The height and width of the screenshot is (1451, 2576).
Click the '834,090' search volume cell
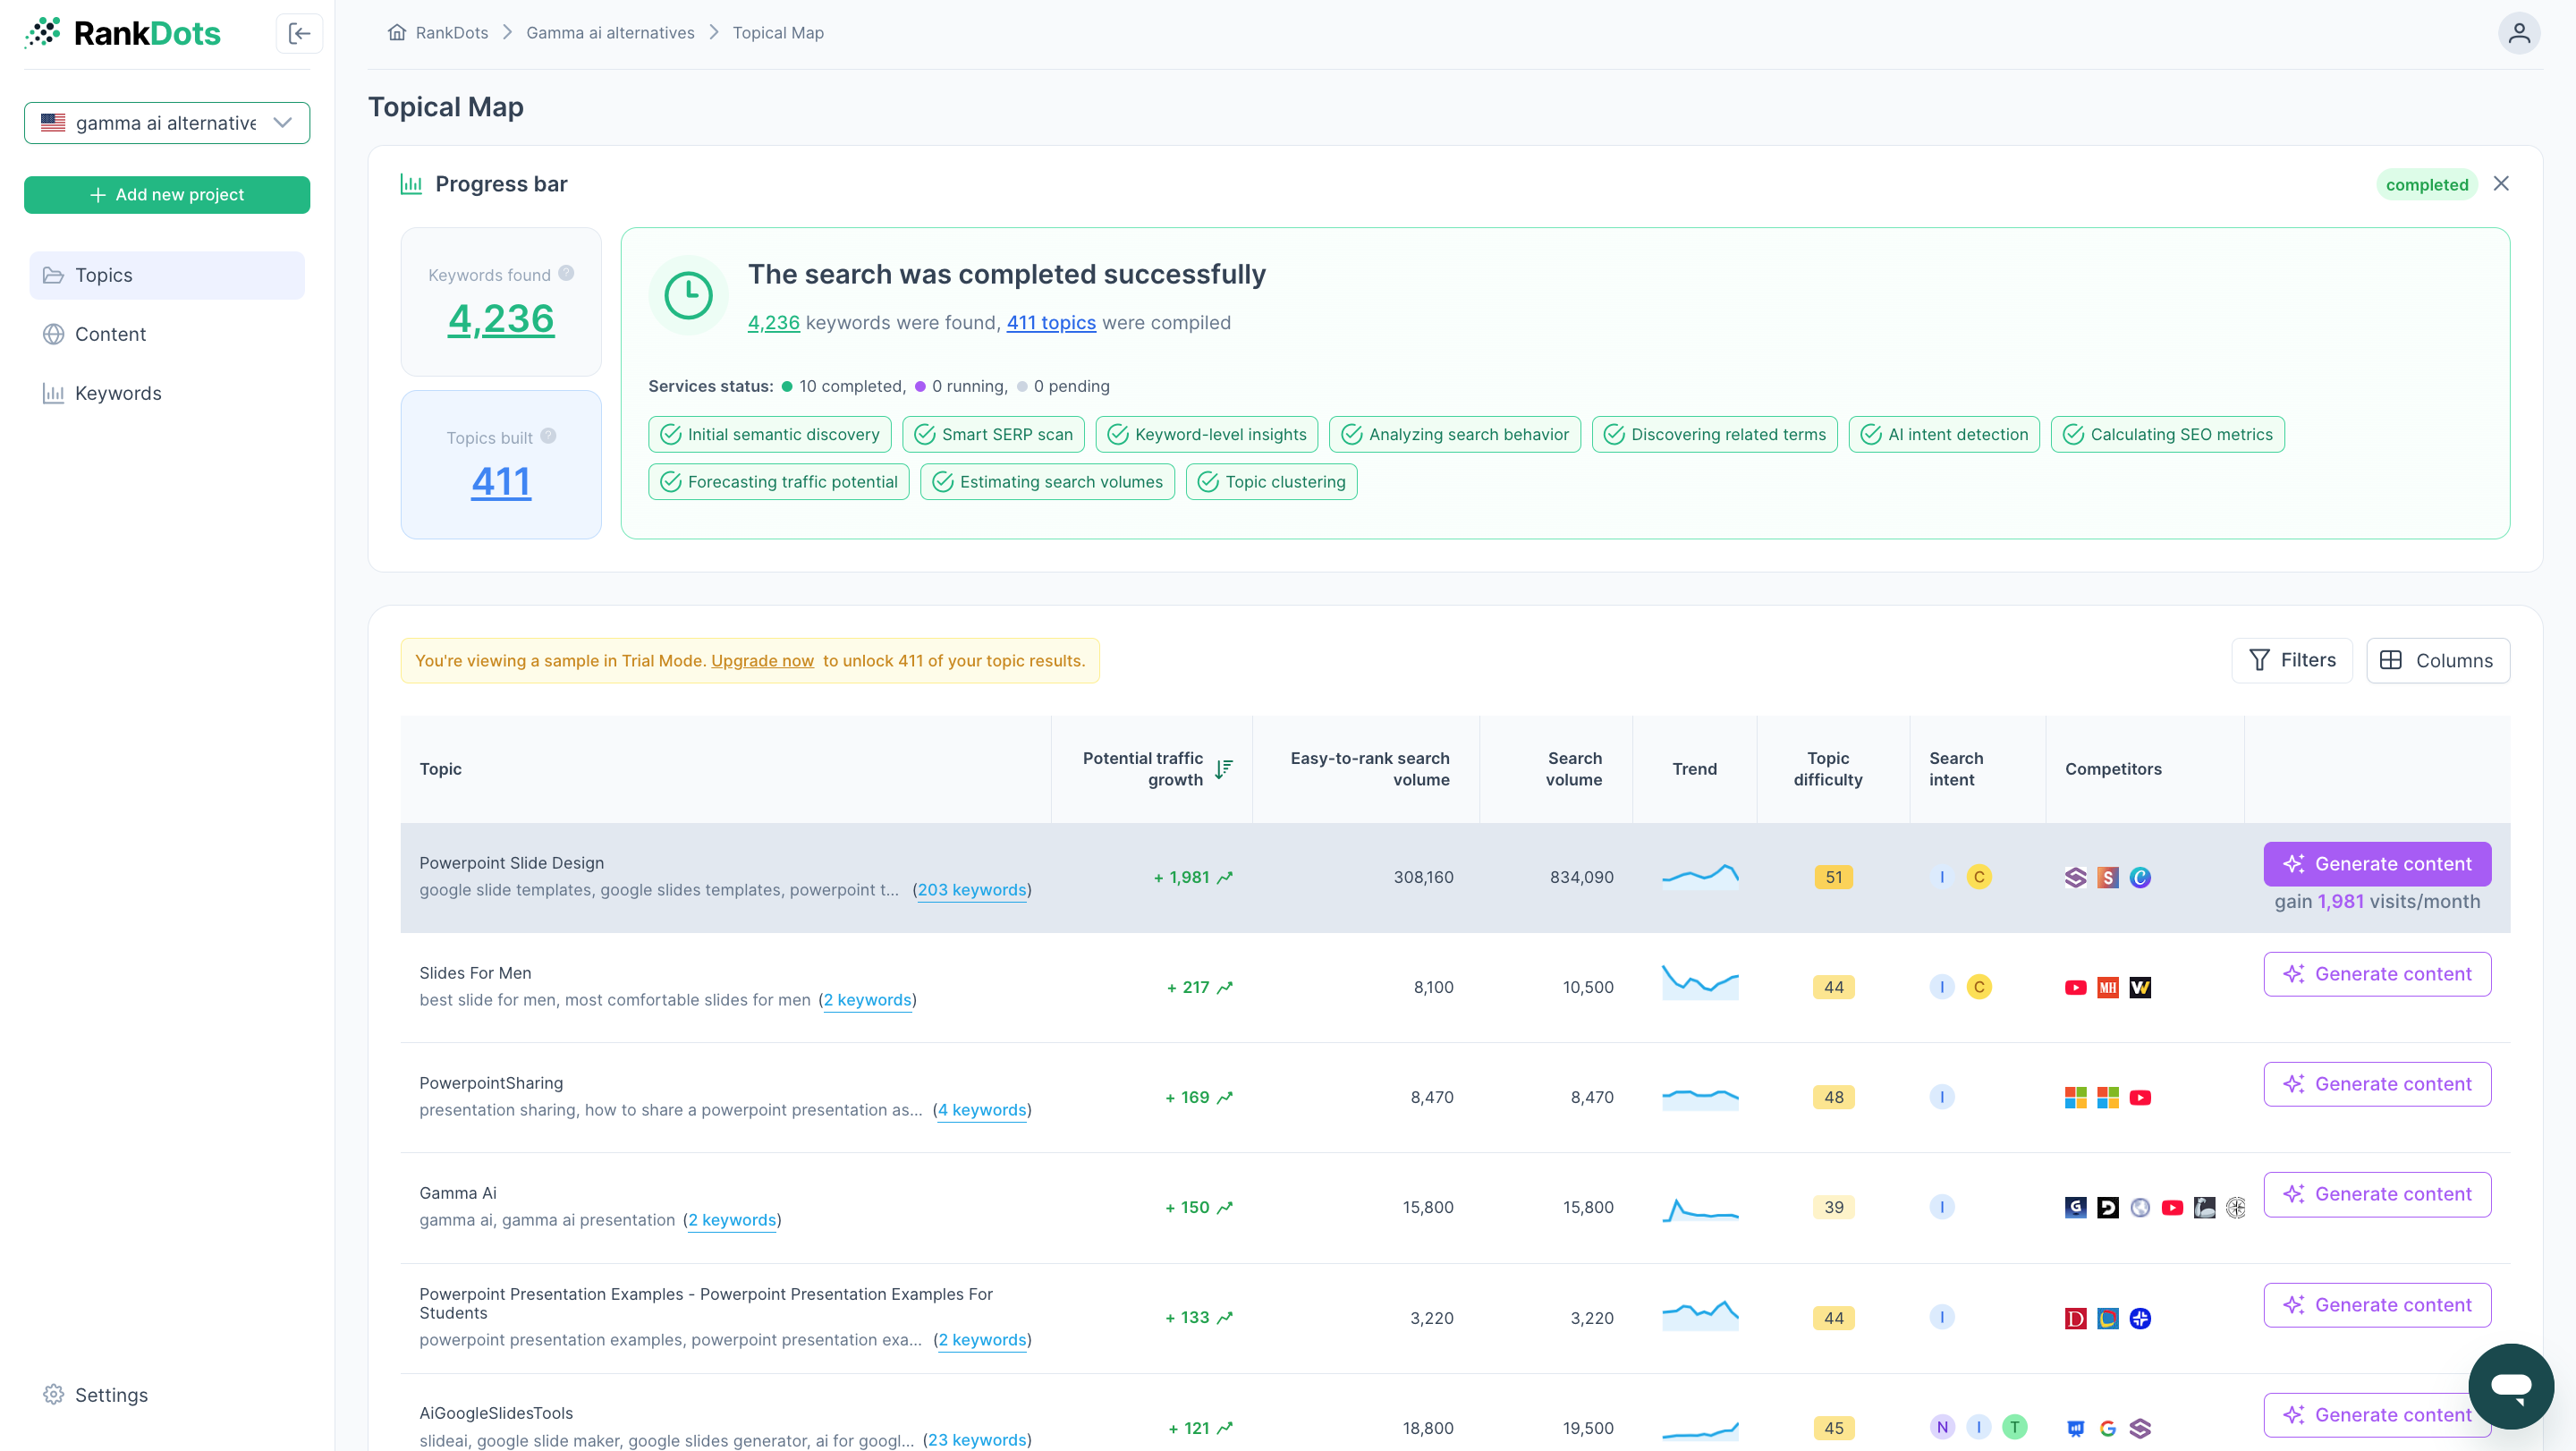click(x=1581, y=877)
